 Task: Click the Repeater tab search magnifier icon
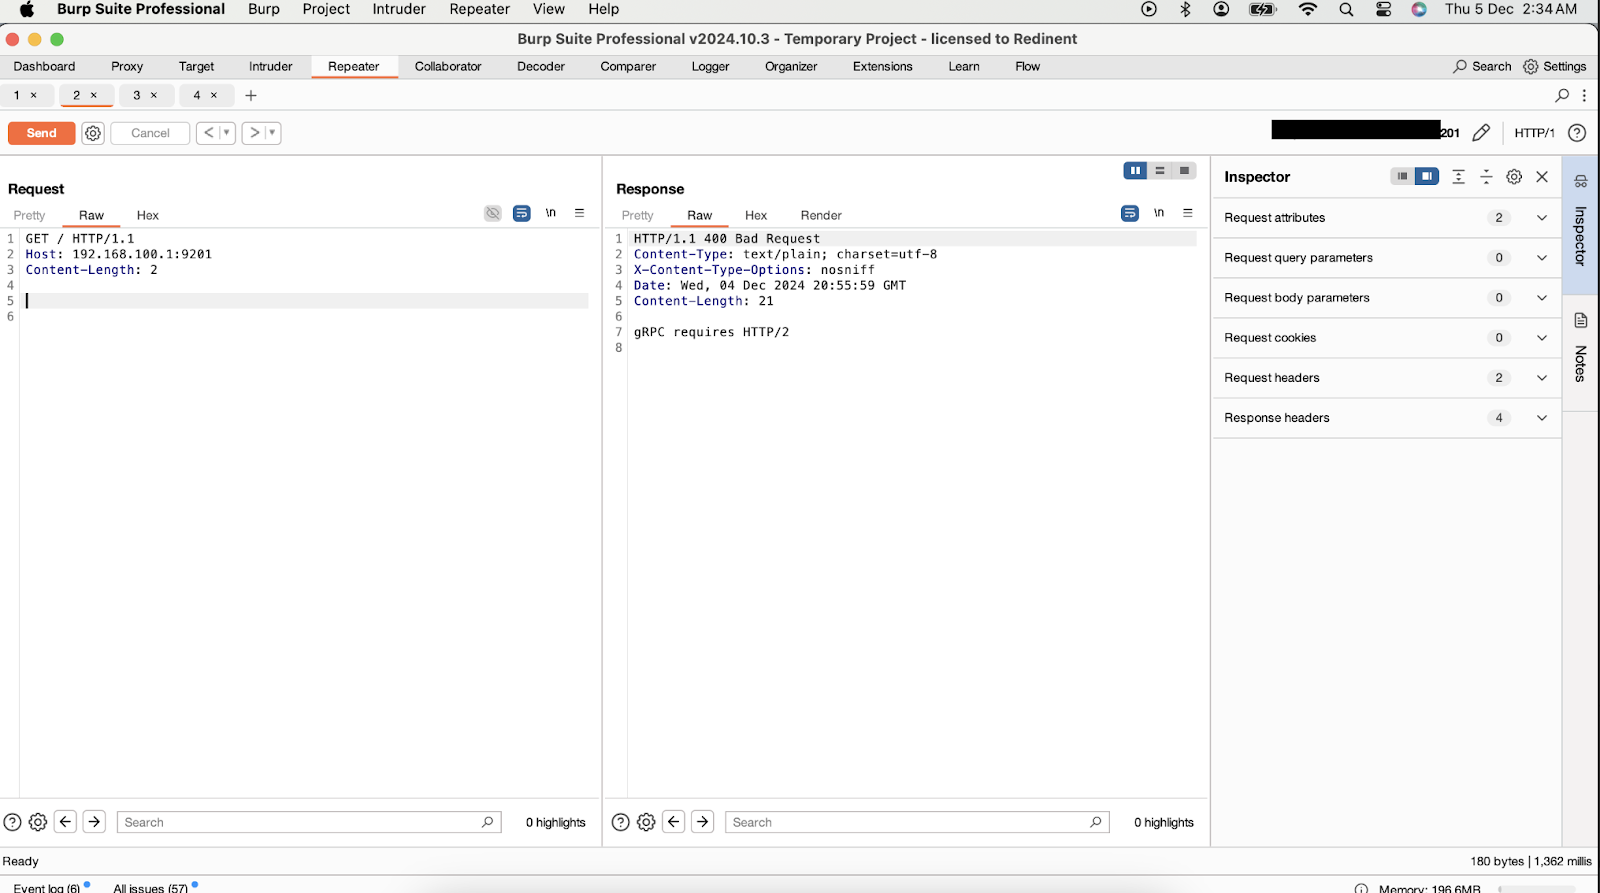tap(1562, 95)
